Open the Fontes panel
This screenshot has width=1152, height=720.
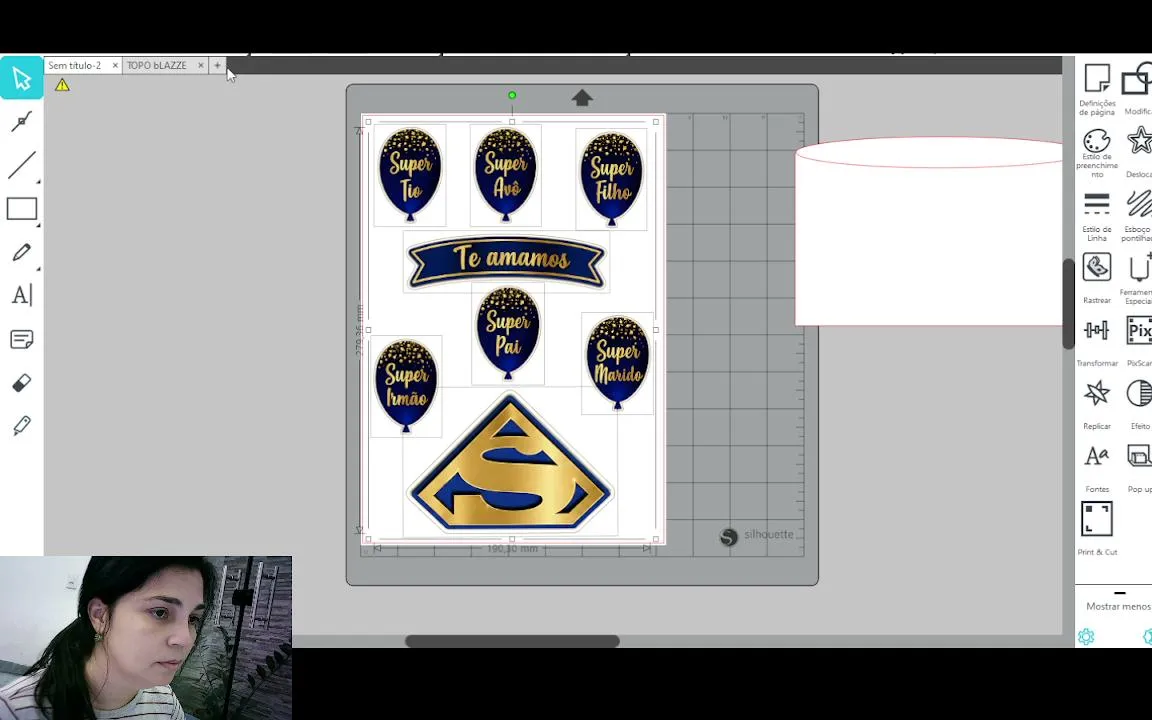pyautogui.click(x=1097, y=468)
